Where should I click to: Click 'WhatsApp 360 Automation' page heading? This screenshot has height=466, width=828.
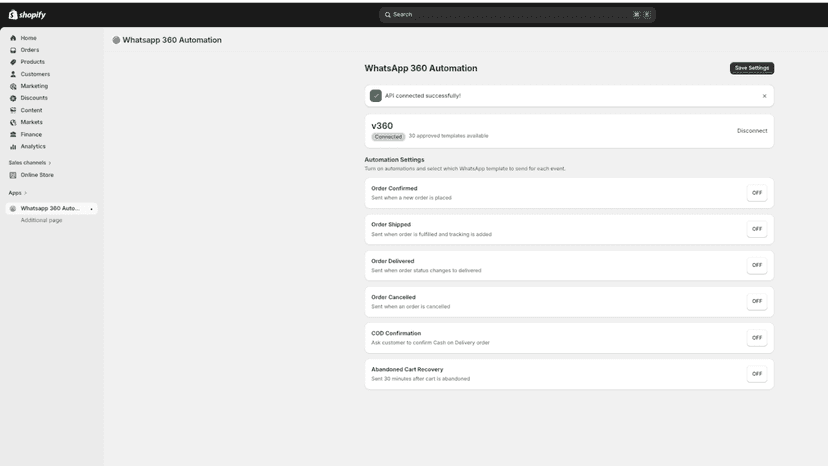coord(421,68)
